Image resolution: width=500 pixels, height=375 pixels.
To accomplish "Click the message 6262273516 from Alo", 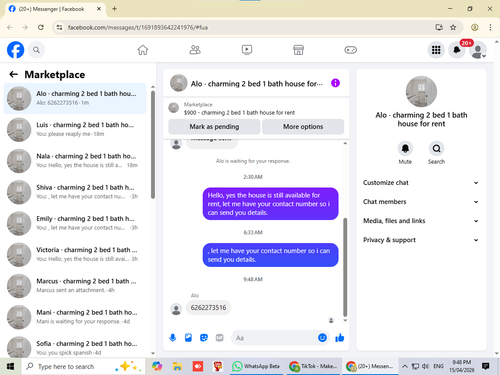I will tap(208, 308).
